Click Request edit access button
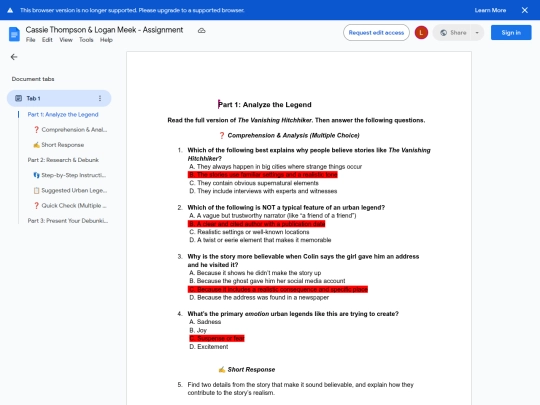The image size is (540, 405). (376, 33)
